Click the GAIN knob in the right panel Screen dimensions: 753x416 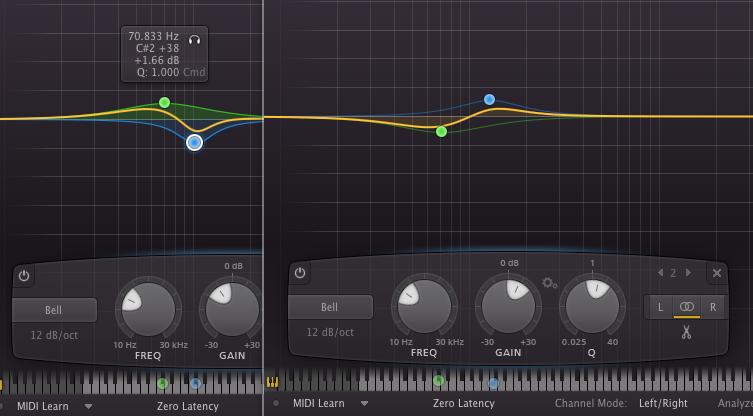(509, 306)
